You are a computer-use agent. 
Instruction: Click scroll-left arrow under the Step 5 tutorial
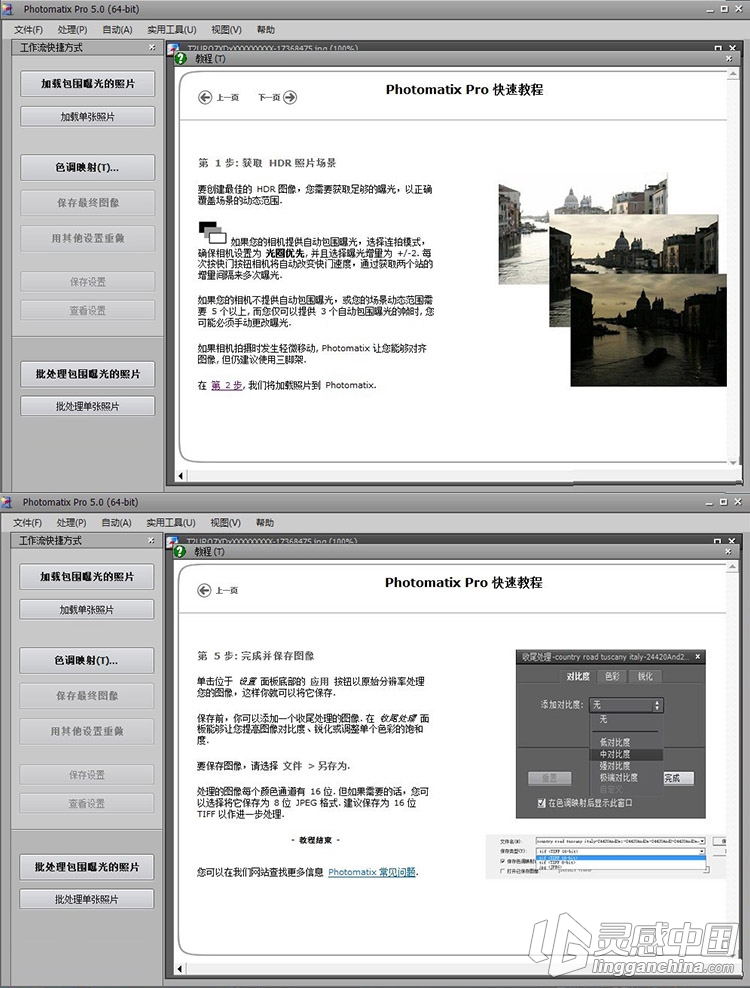(181, 968)
